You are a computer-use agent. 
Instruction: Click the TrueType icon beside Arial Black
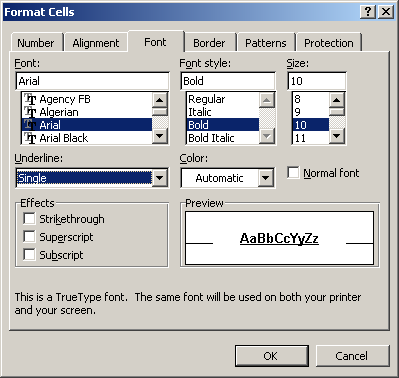[30, 138]
